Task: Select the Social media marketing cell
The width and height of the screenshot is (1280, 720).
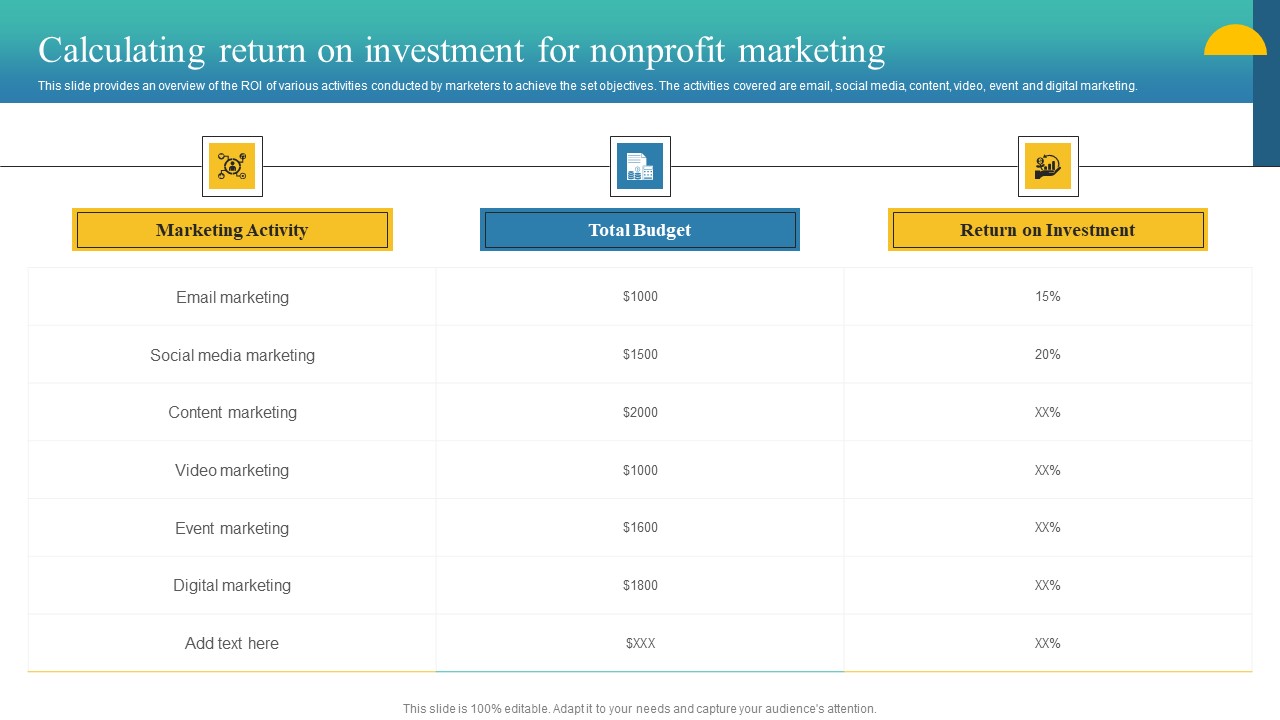Action: coord(232,355)
